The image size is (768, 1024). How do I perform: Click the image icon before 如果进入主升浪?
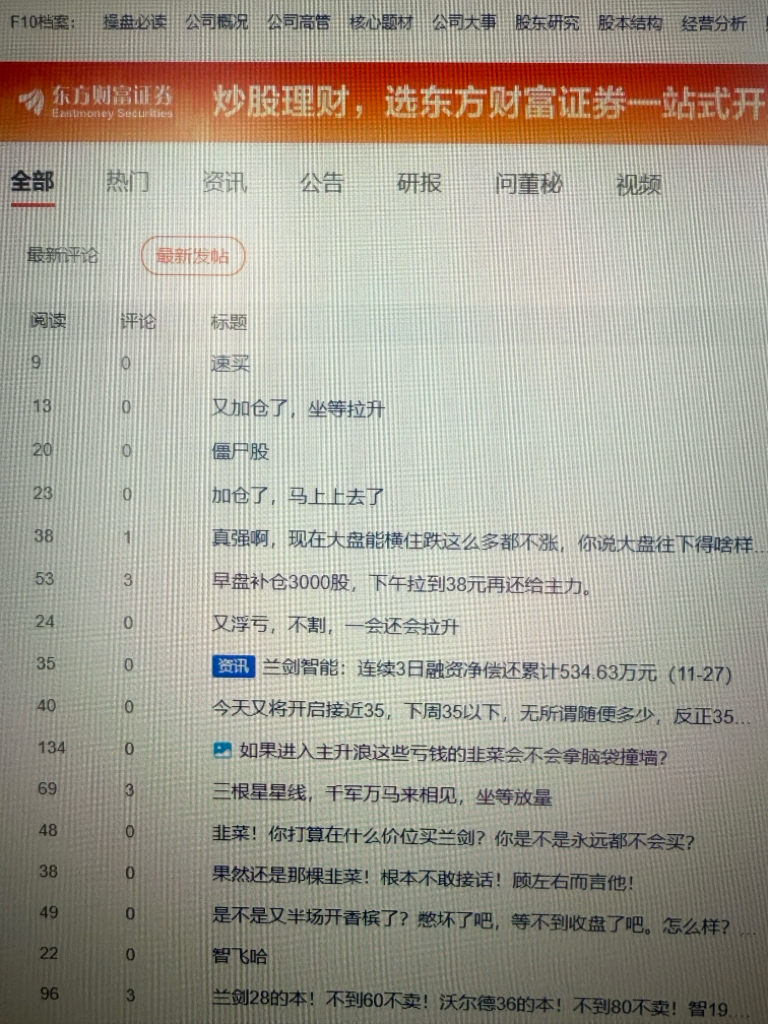click(x=222, y=750)
